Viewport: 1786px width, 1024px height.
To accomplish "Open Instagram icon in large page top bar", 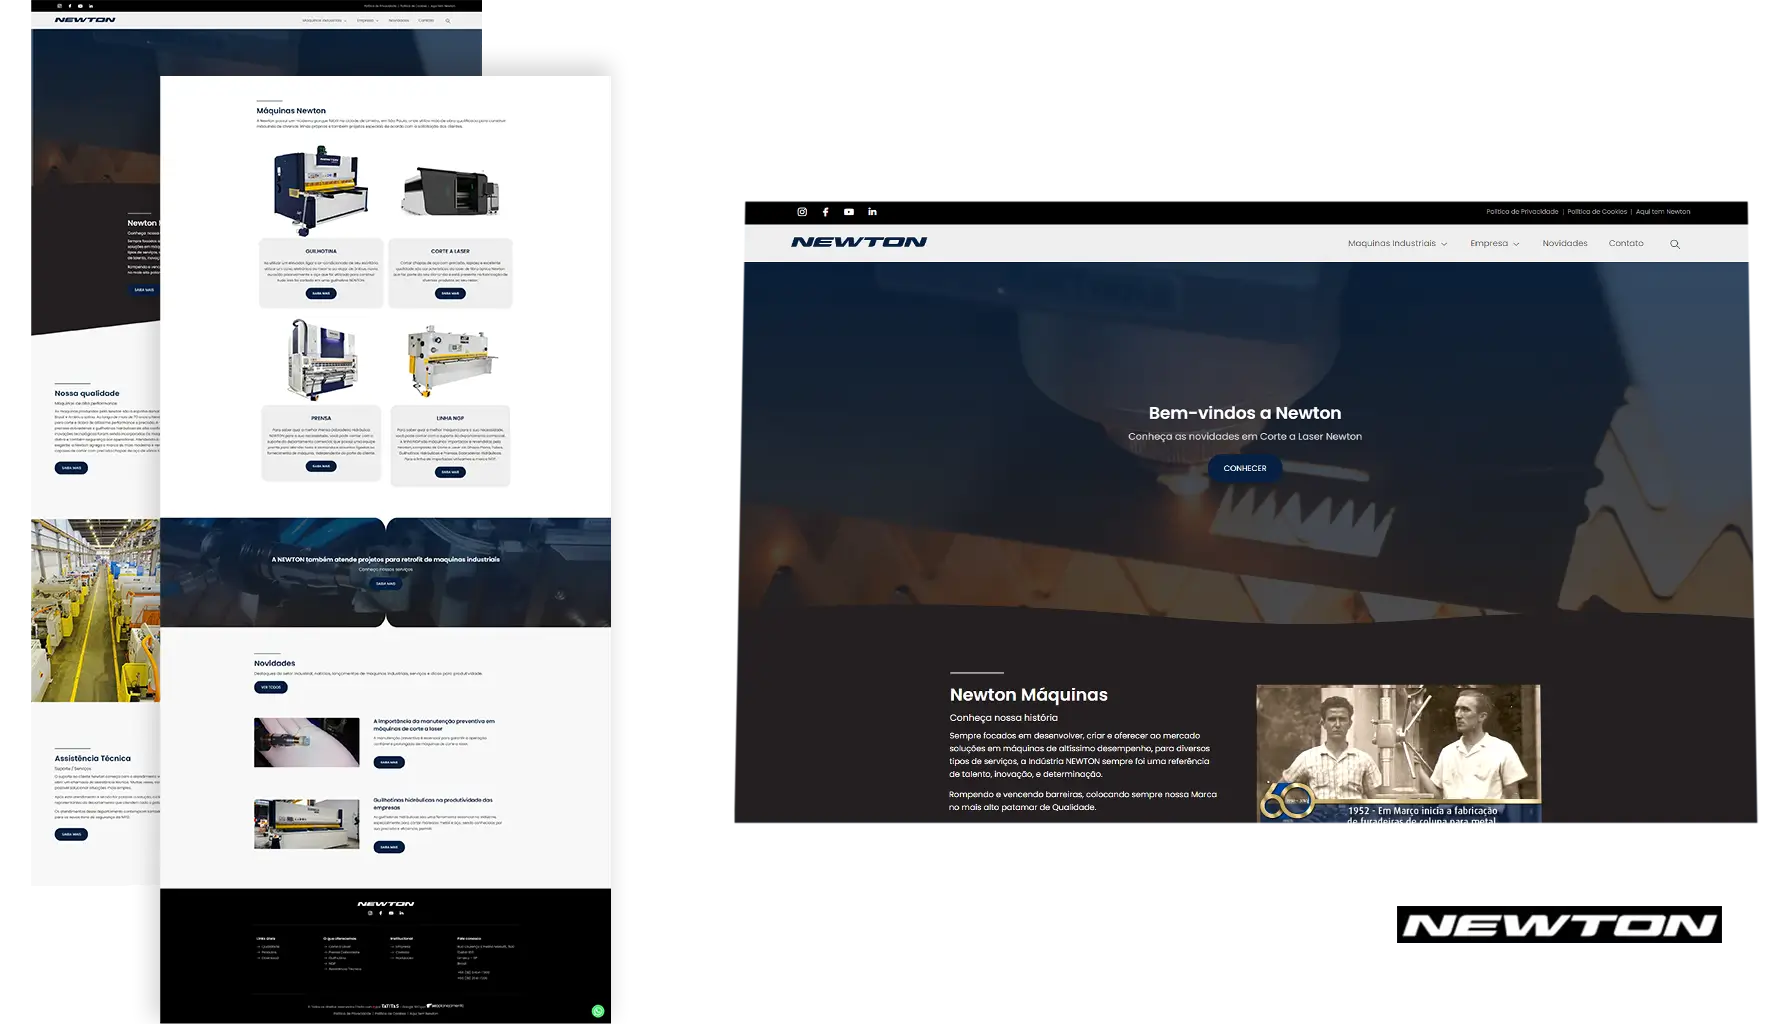I will tap(802, 212).
